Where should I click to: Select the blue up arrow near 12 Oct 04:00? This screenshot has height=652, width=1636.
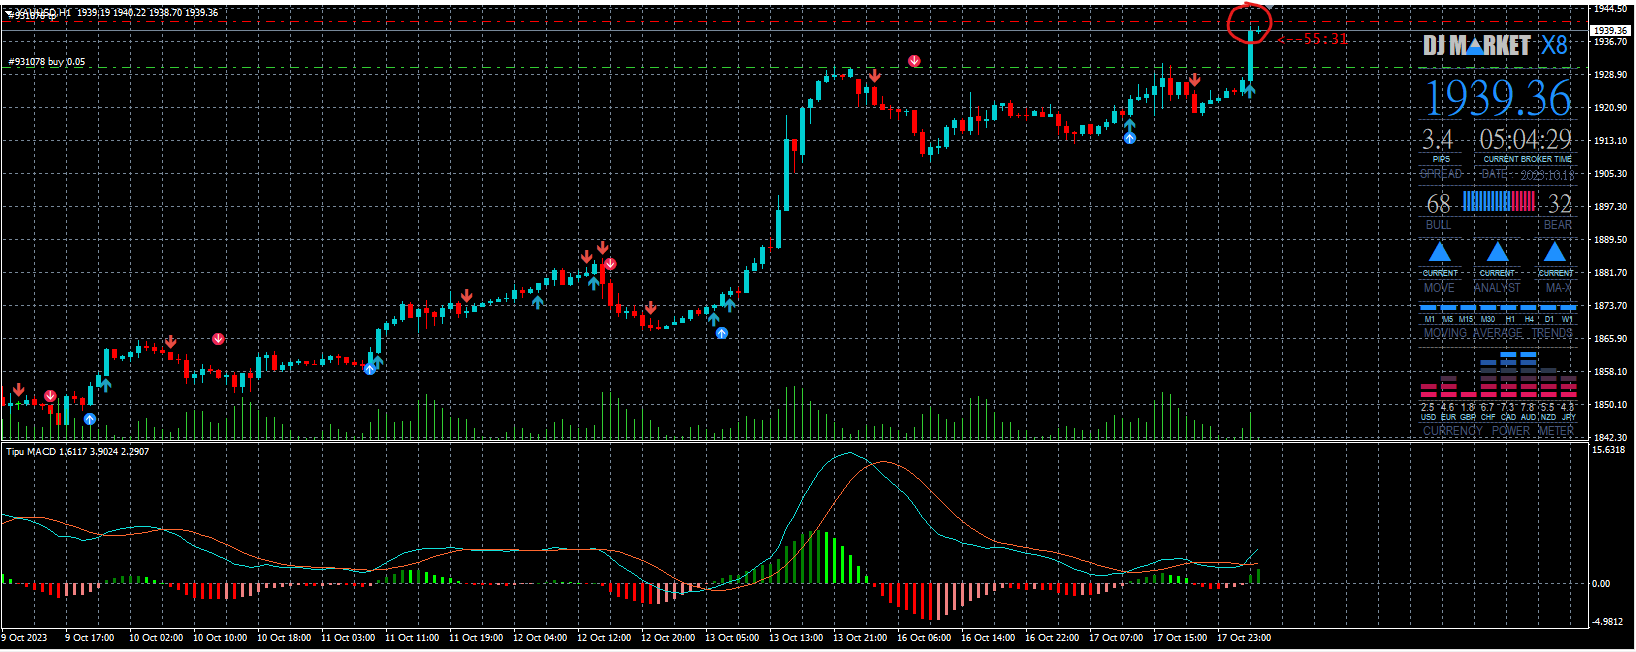pyautogui.click(x=538, y=301)
